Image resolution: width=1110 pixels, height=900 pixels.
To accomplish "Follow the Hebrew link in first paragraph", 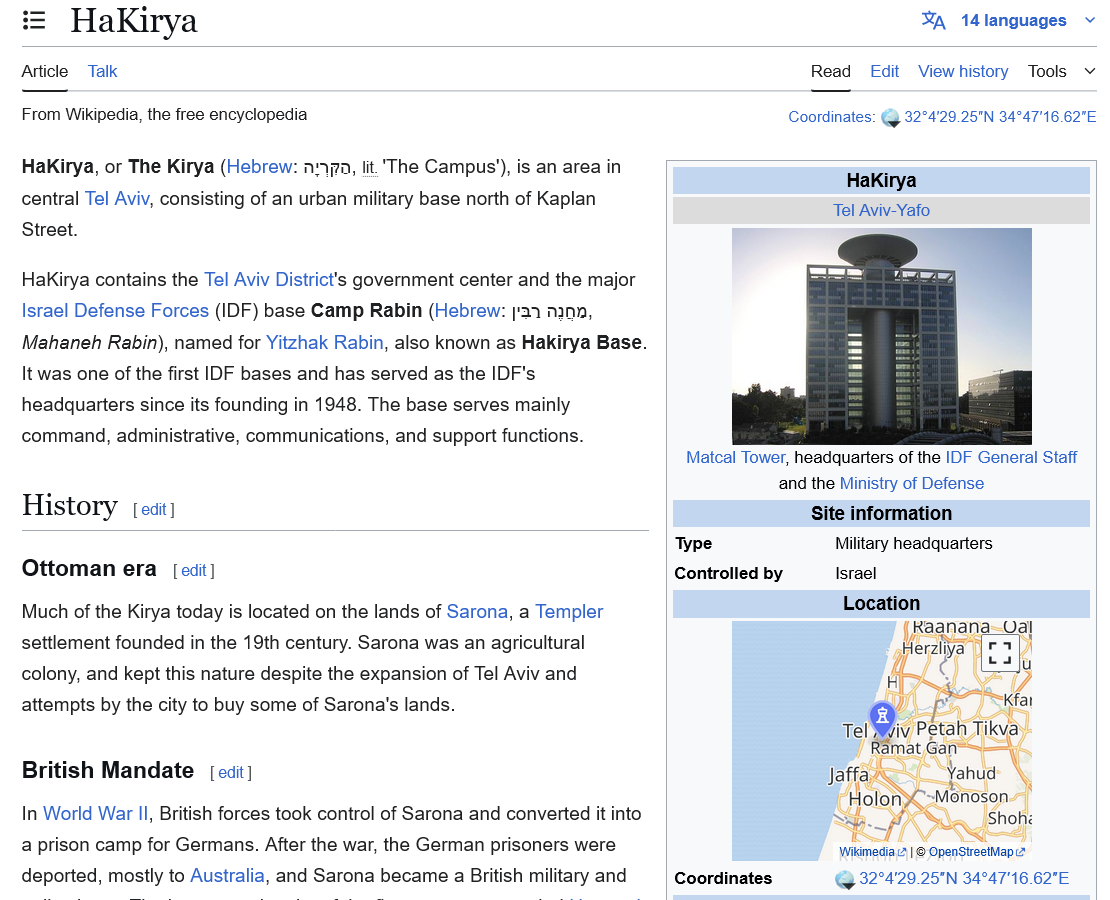I will 259,167.
